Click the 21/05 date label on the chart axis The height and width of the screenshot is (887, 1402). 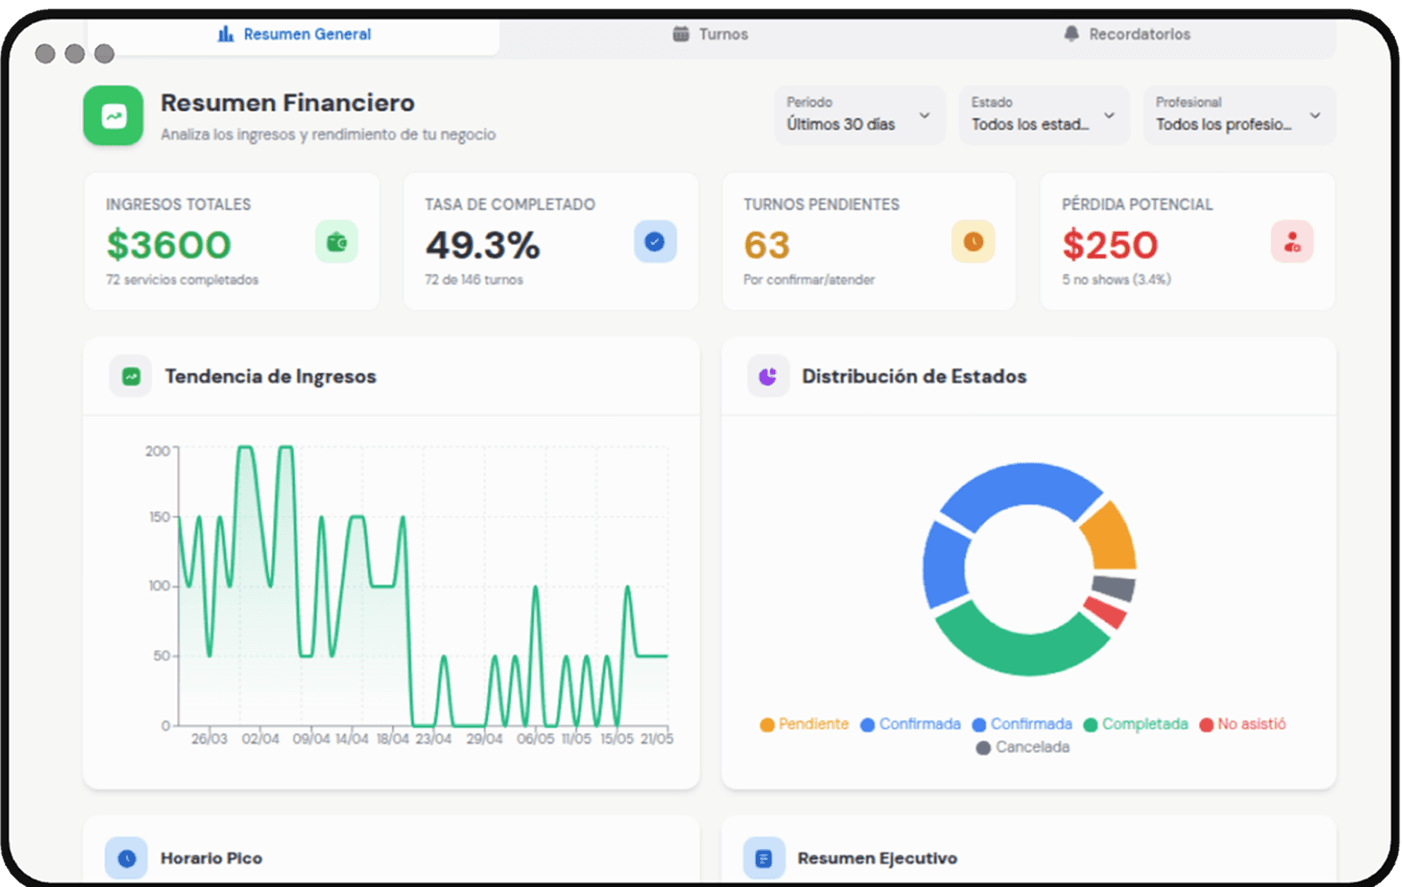(x=657, y=739)
